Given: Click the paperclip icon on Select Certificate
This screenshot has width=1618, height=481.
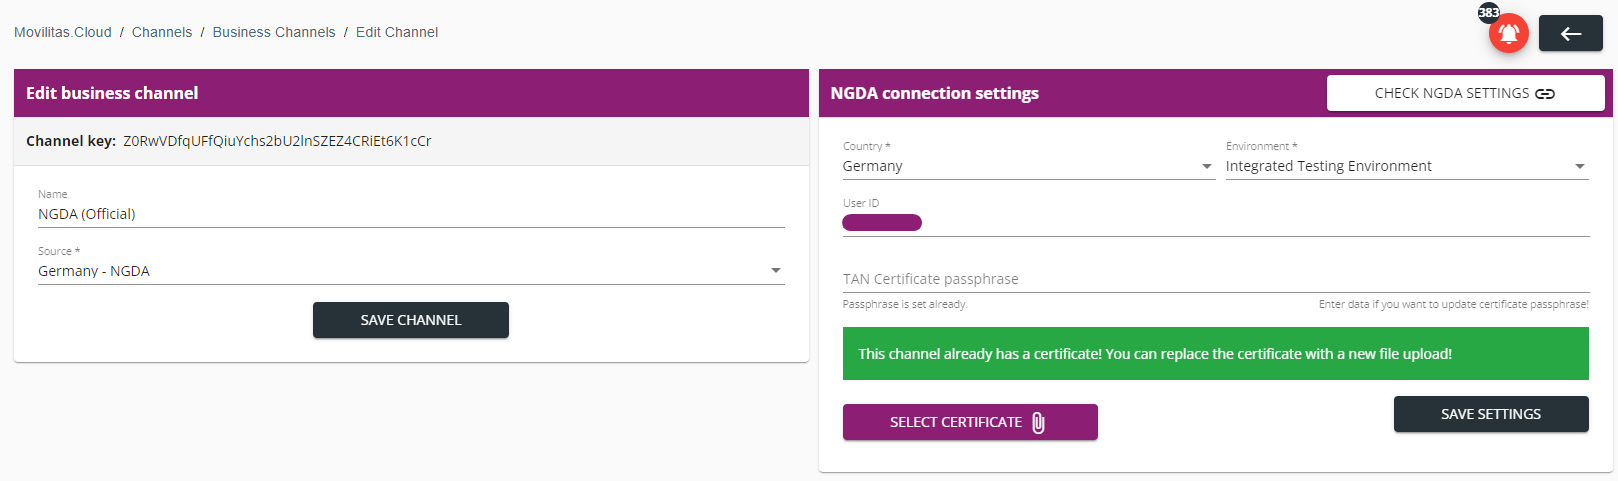Looking at the screenshot, I should click(x=1038, y=423).
